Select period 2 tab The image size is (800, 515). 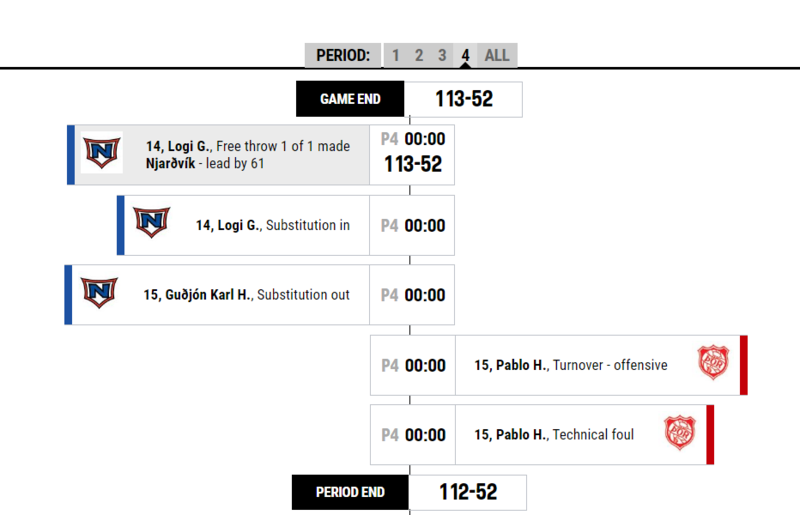(x=419, y=55)
